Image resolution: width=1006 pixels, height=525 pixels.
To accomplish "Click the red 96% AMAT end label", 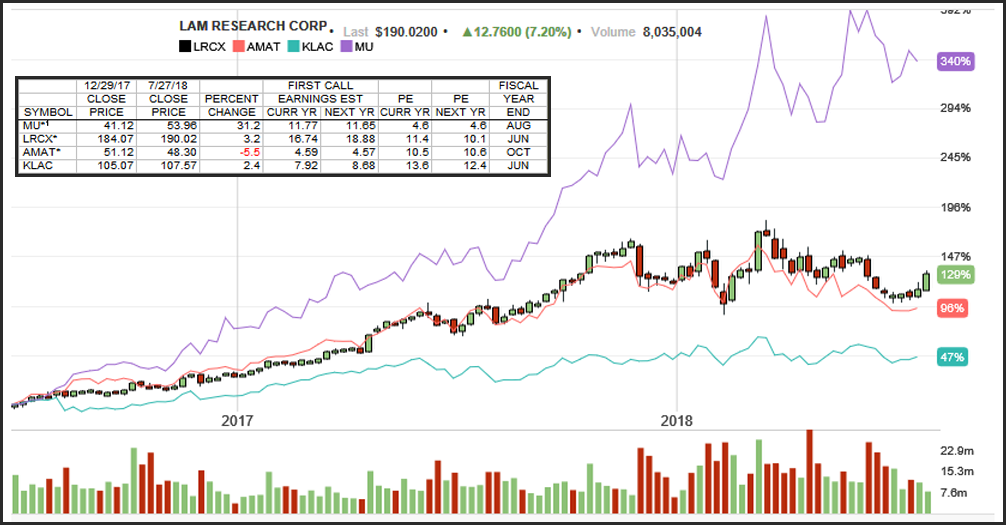I will 951,308.
